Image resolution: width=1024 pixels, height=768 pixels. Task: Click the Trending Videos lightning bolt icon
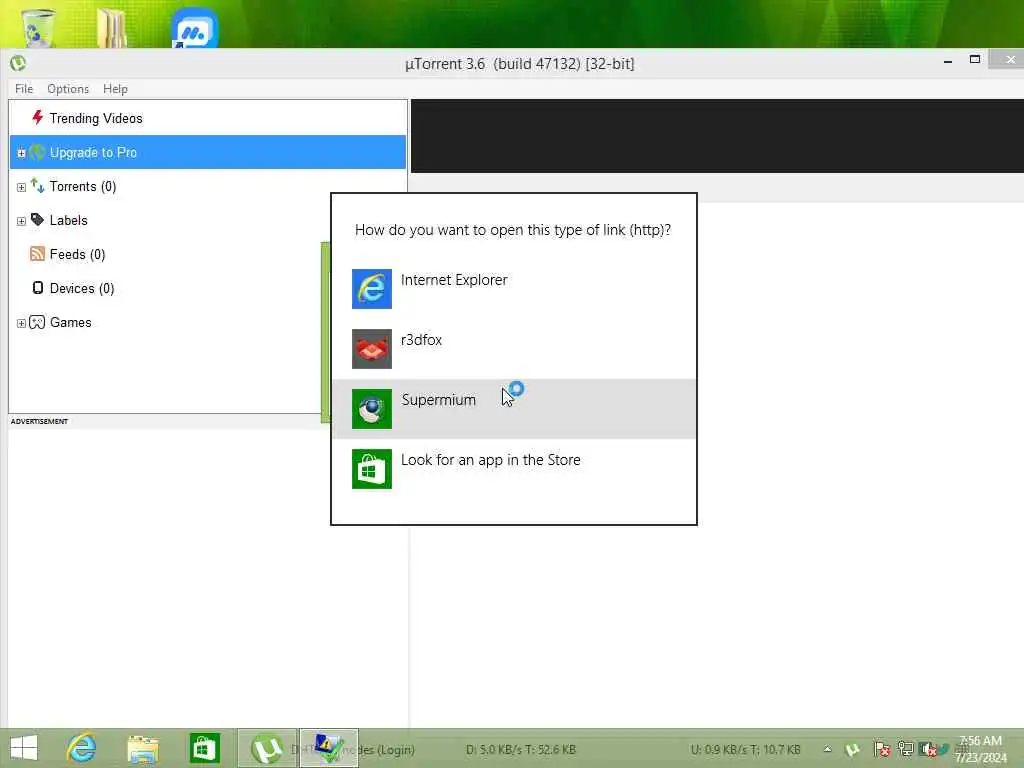coord(37,118)
